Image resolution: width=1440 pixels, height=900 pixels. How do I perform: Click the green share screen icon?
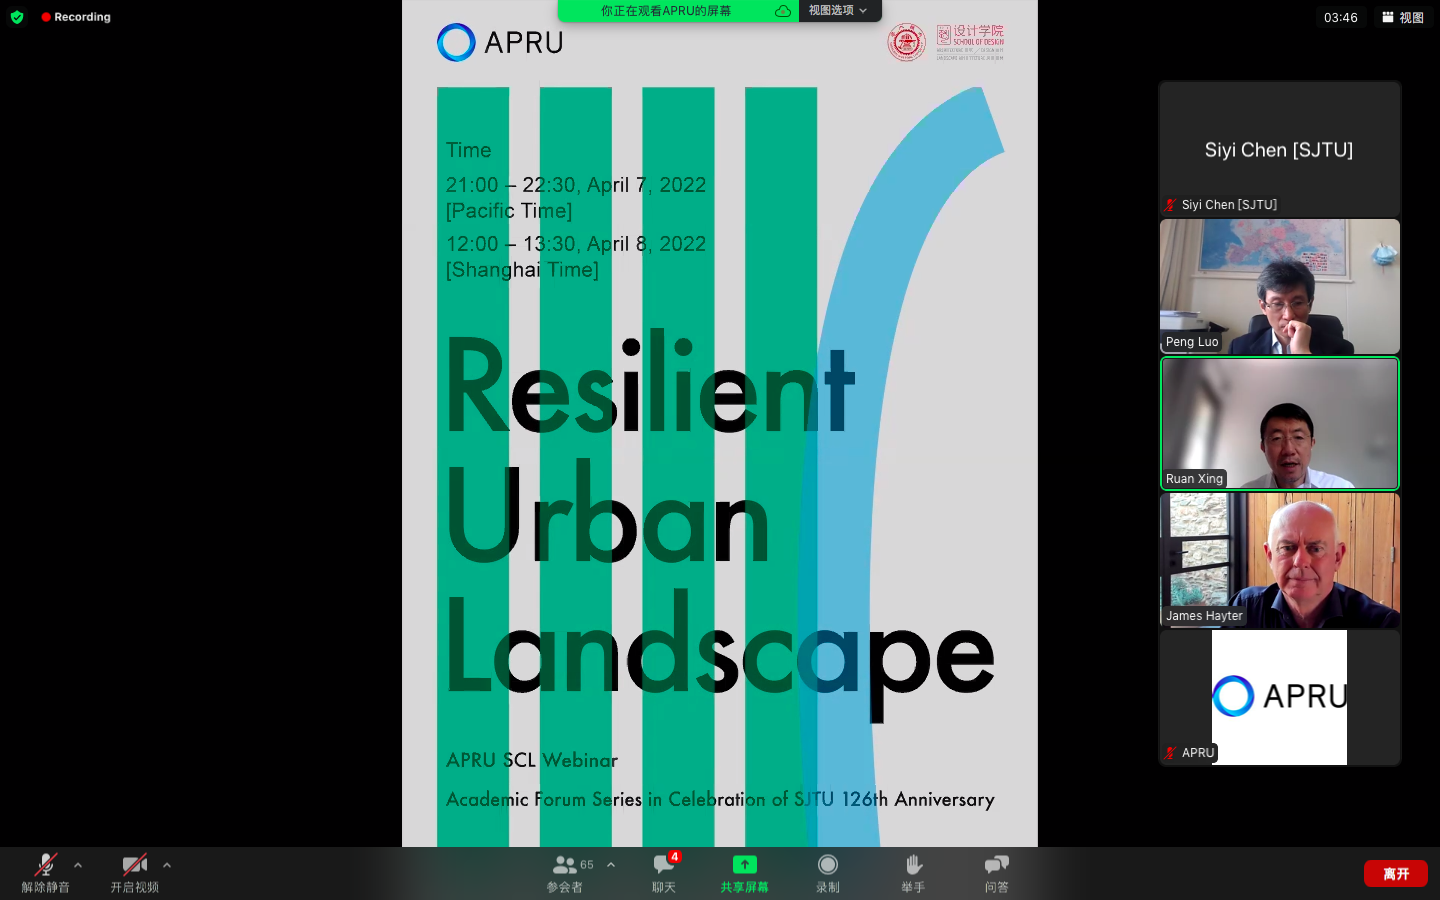(745, 864)
